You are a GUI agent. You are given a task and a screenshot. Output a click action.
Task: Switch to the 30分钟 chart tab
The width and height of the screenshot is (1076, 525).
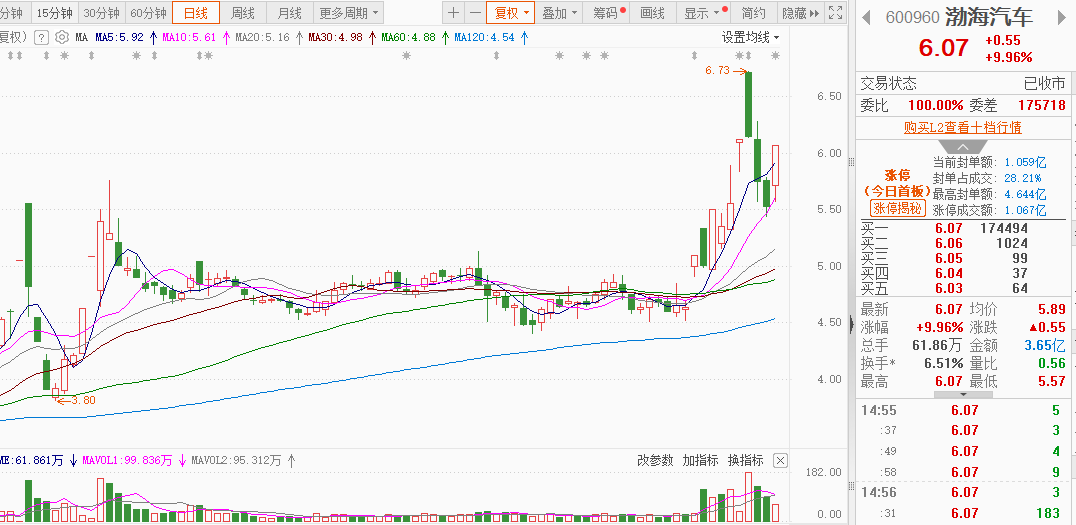(x=101, y=12)
